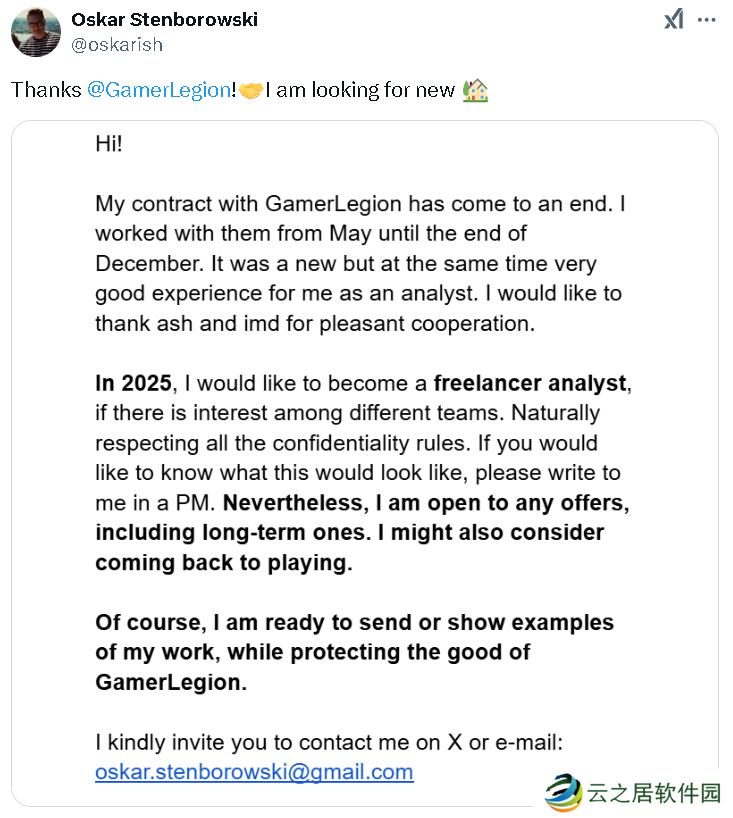Click the house emoji after "new"

point(475,90)
